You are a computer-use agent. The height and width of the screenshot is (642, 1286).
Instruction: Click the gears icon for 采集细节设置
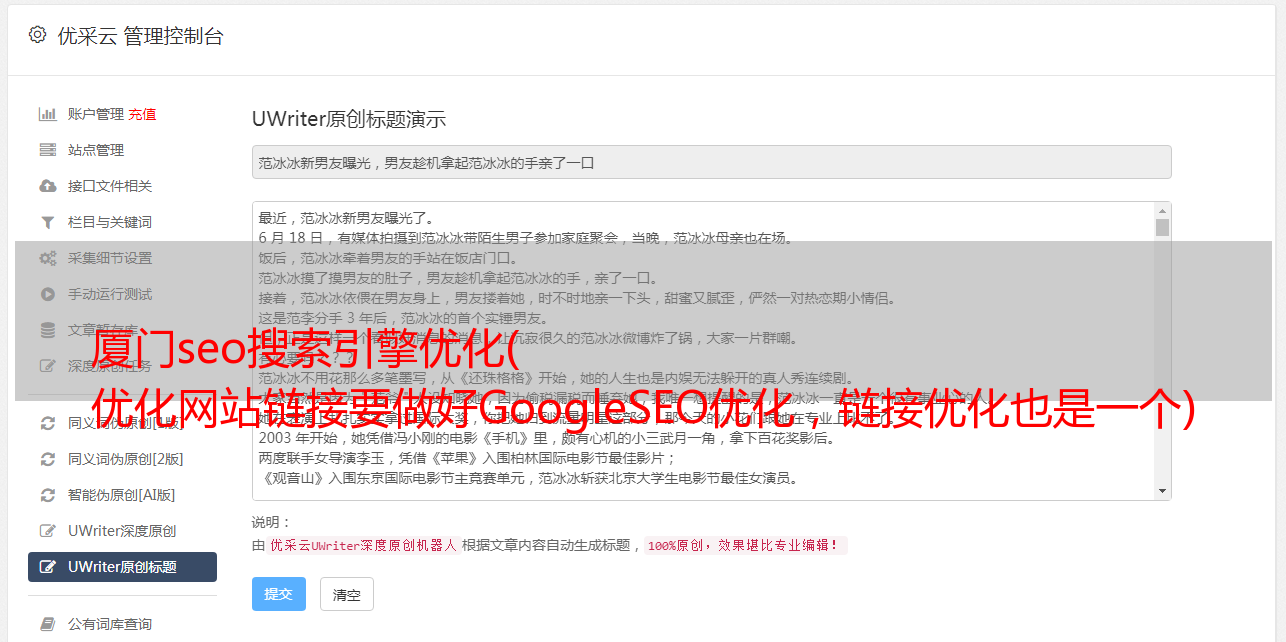(x=47, y=258)
